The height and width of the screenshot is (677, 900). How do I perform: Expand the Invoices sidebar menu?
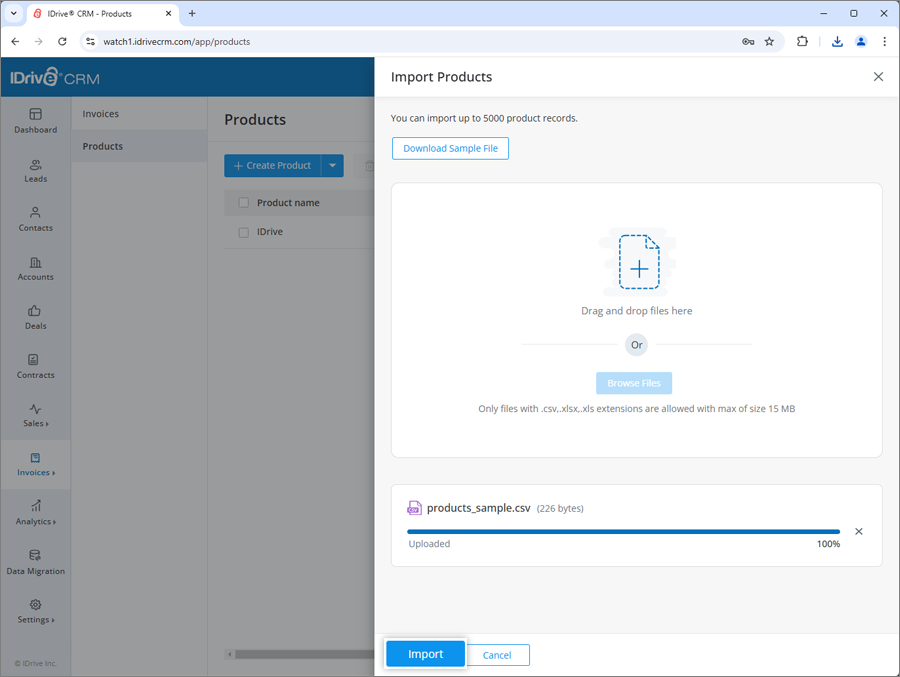35,465
